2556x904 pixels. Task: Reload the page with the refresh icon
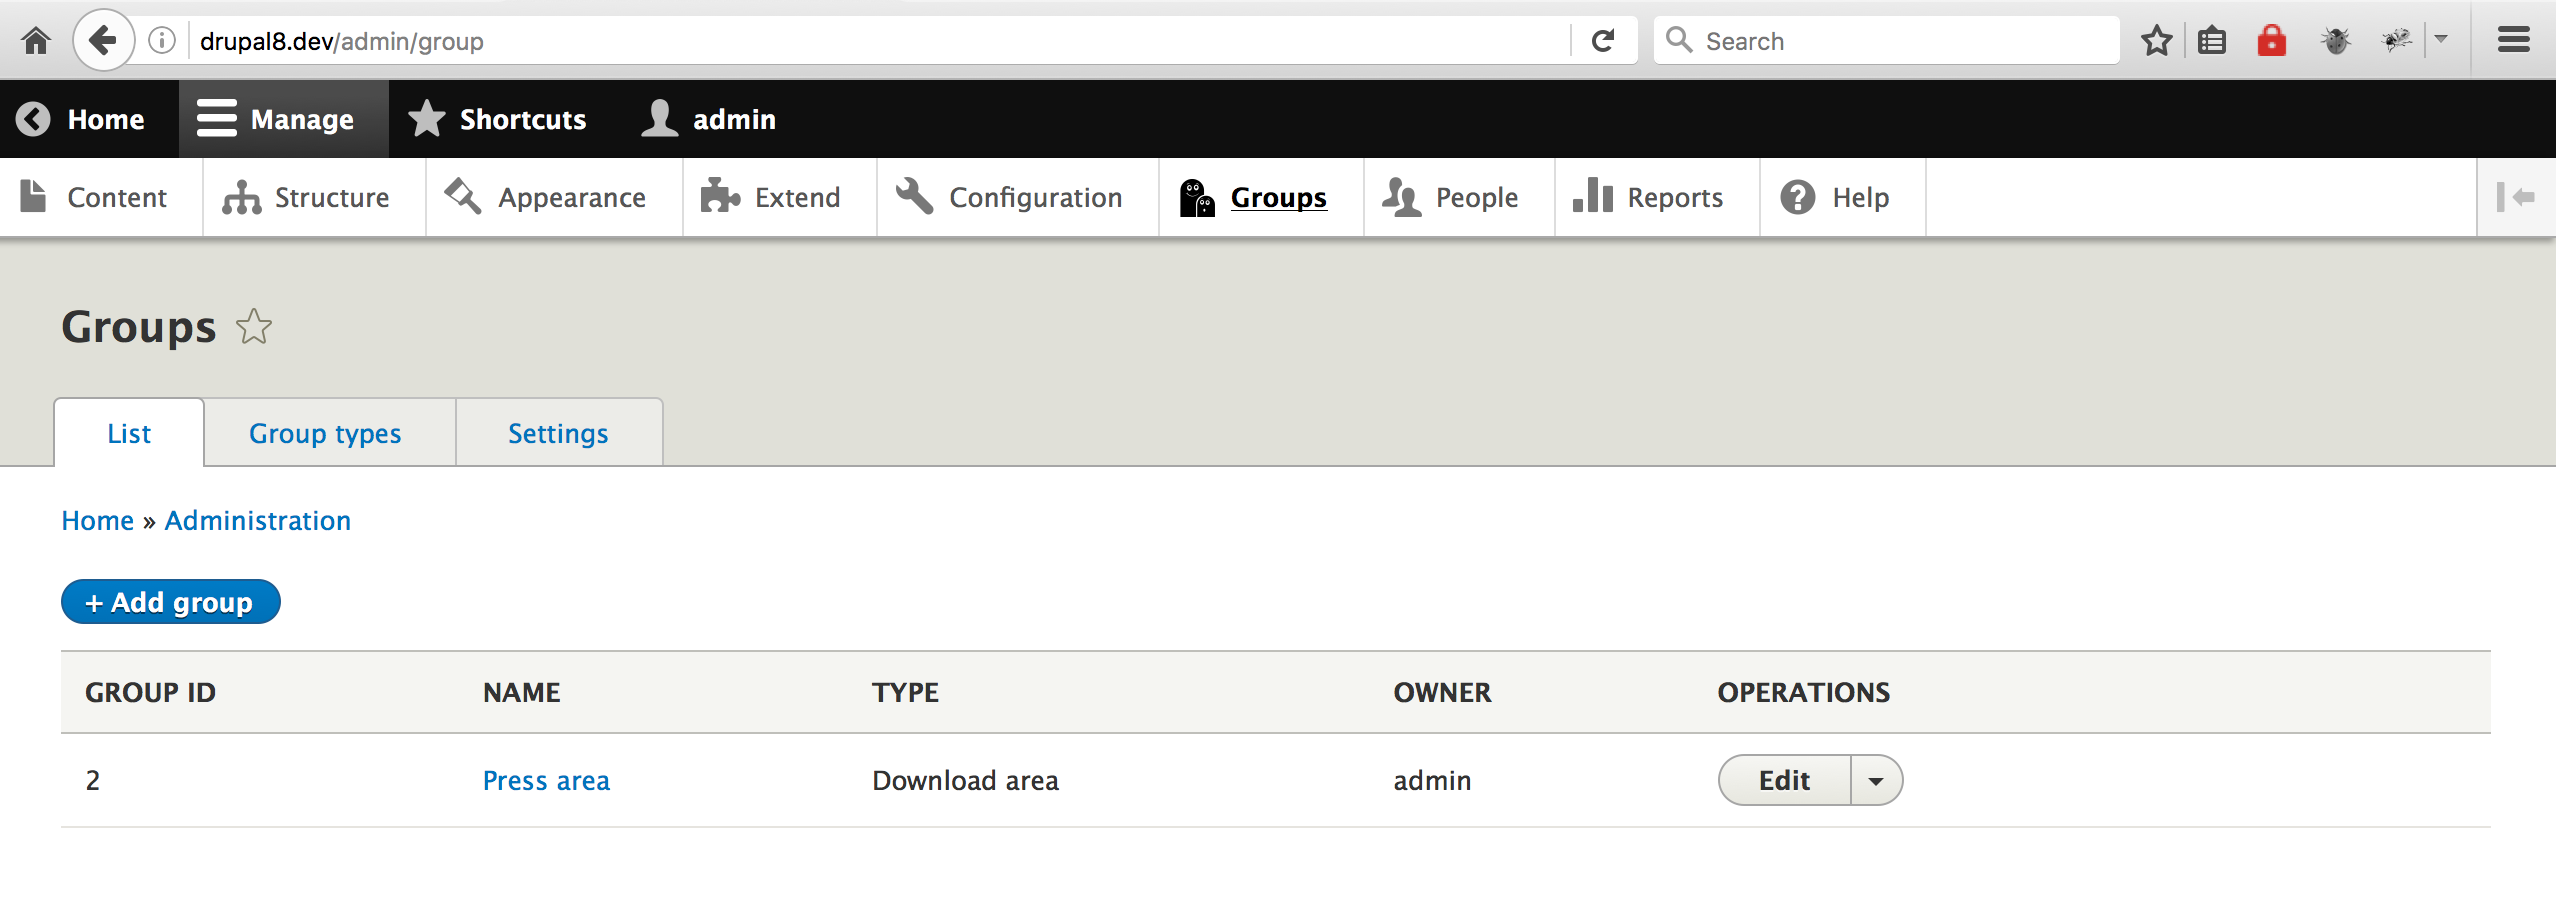tap(1603, 41)
